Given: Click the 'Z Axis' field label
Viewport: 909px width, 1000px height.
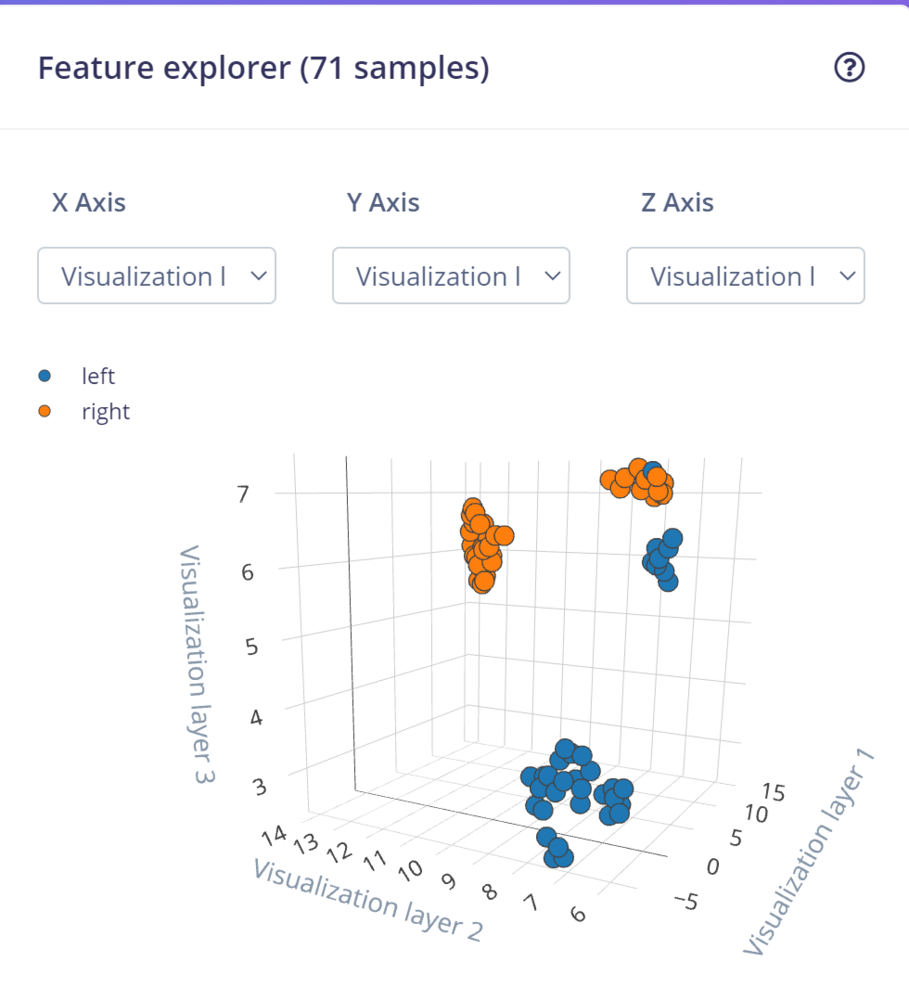Looking at the screenshot, I should click(677, 203).
